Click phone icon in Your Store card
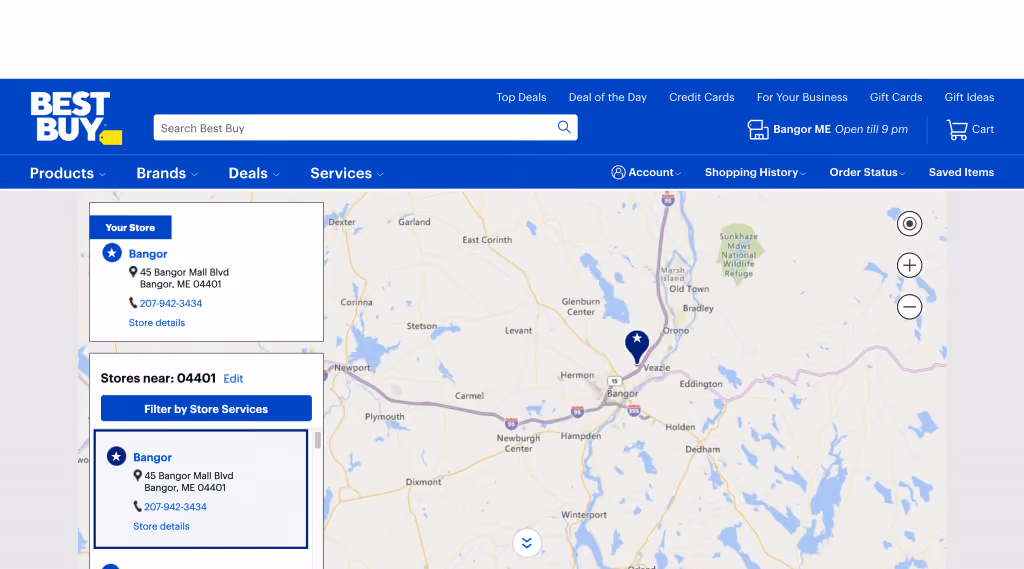The width and height of the screenshot is (1024, 569). click(133, 302)
